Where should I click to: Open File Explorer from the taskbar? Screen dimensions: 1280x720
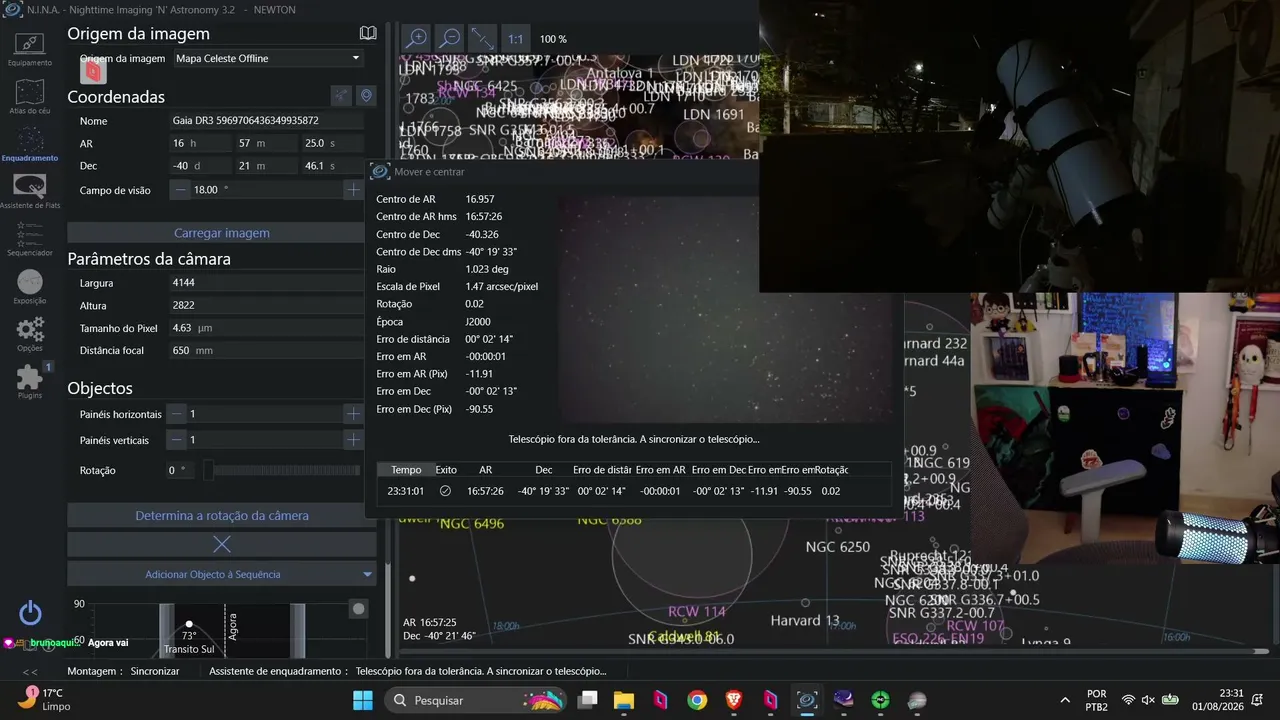coord(624,700)
